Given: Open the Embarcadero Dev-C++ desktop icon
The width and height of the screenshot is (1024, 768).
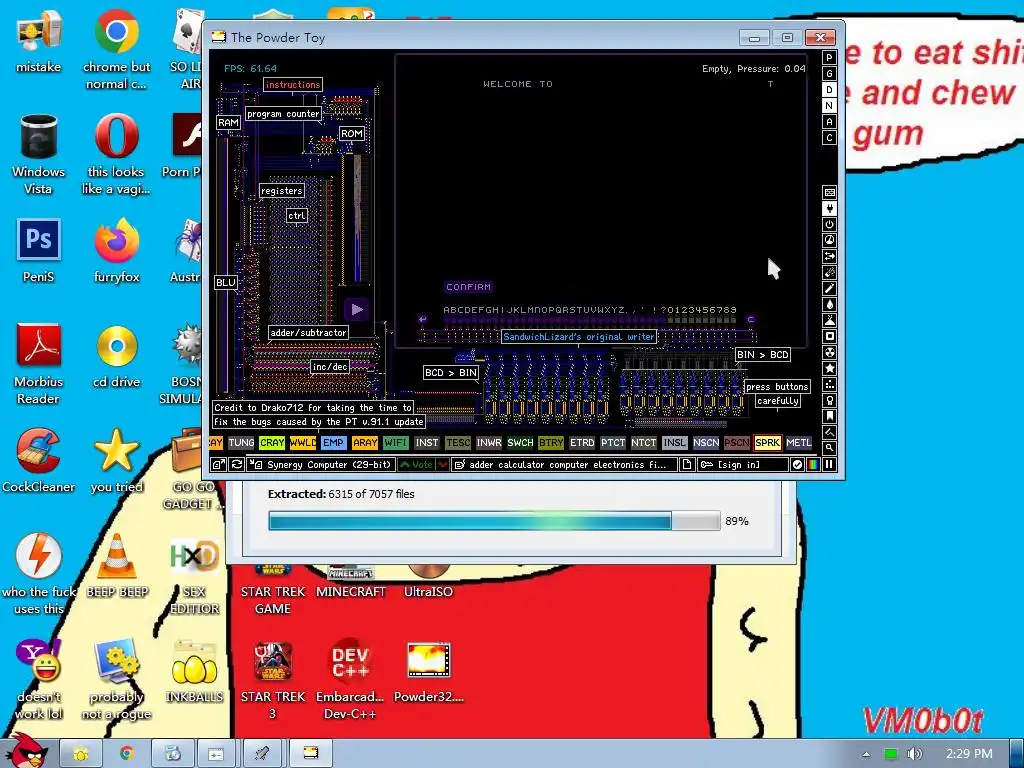Looking at the screenshot, I should coord(350,679).
